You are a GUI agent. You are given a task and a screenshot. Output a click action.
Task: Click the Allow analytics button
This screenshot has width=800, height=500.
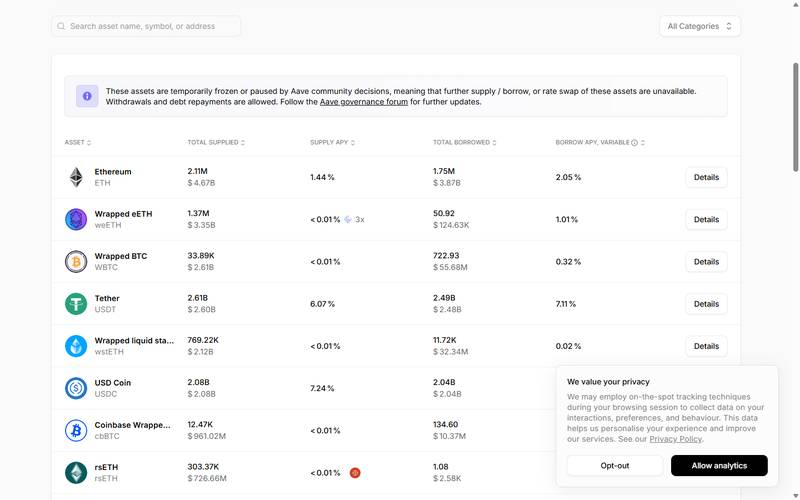point(719,465)
